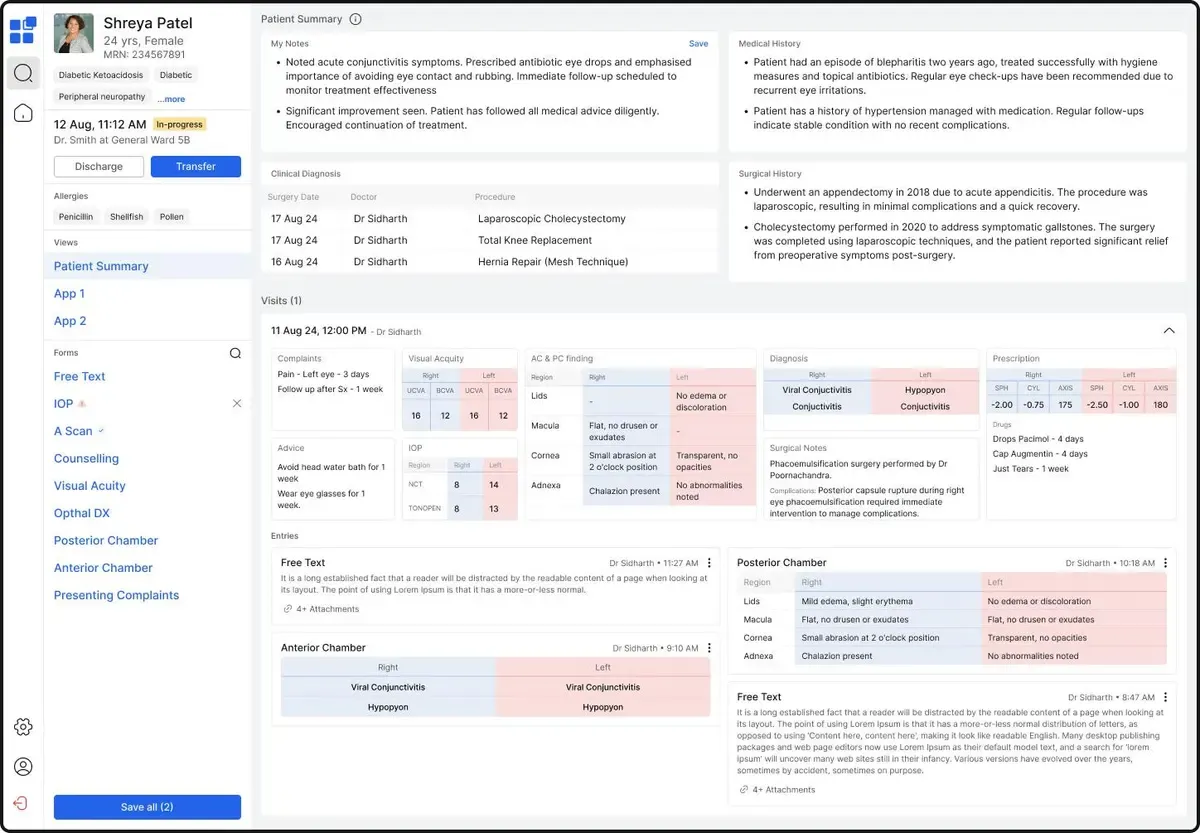Open the home icon in sidebar
Screen dimensions: 1200x833
point(23,113)
